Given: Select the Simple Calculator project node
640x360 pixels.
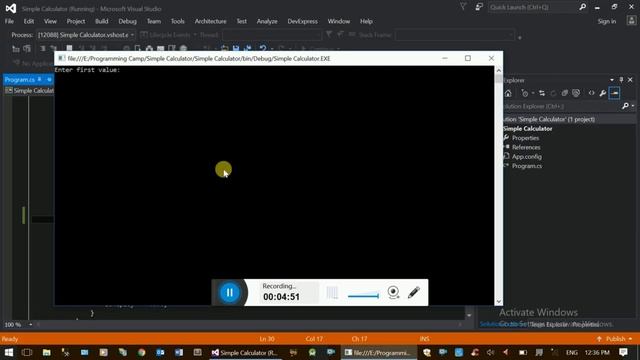Looking at the screenshot, I should pos(527,129).
